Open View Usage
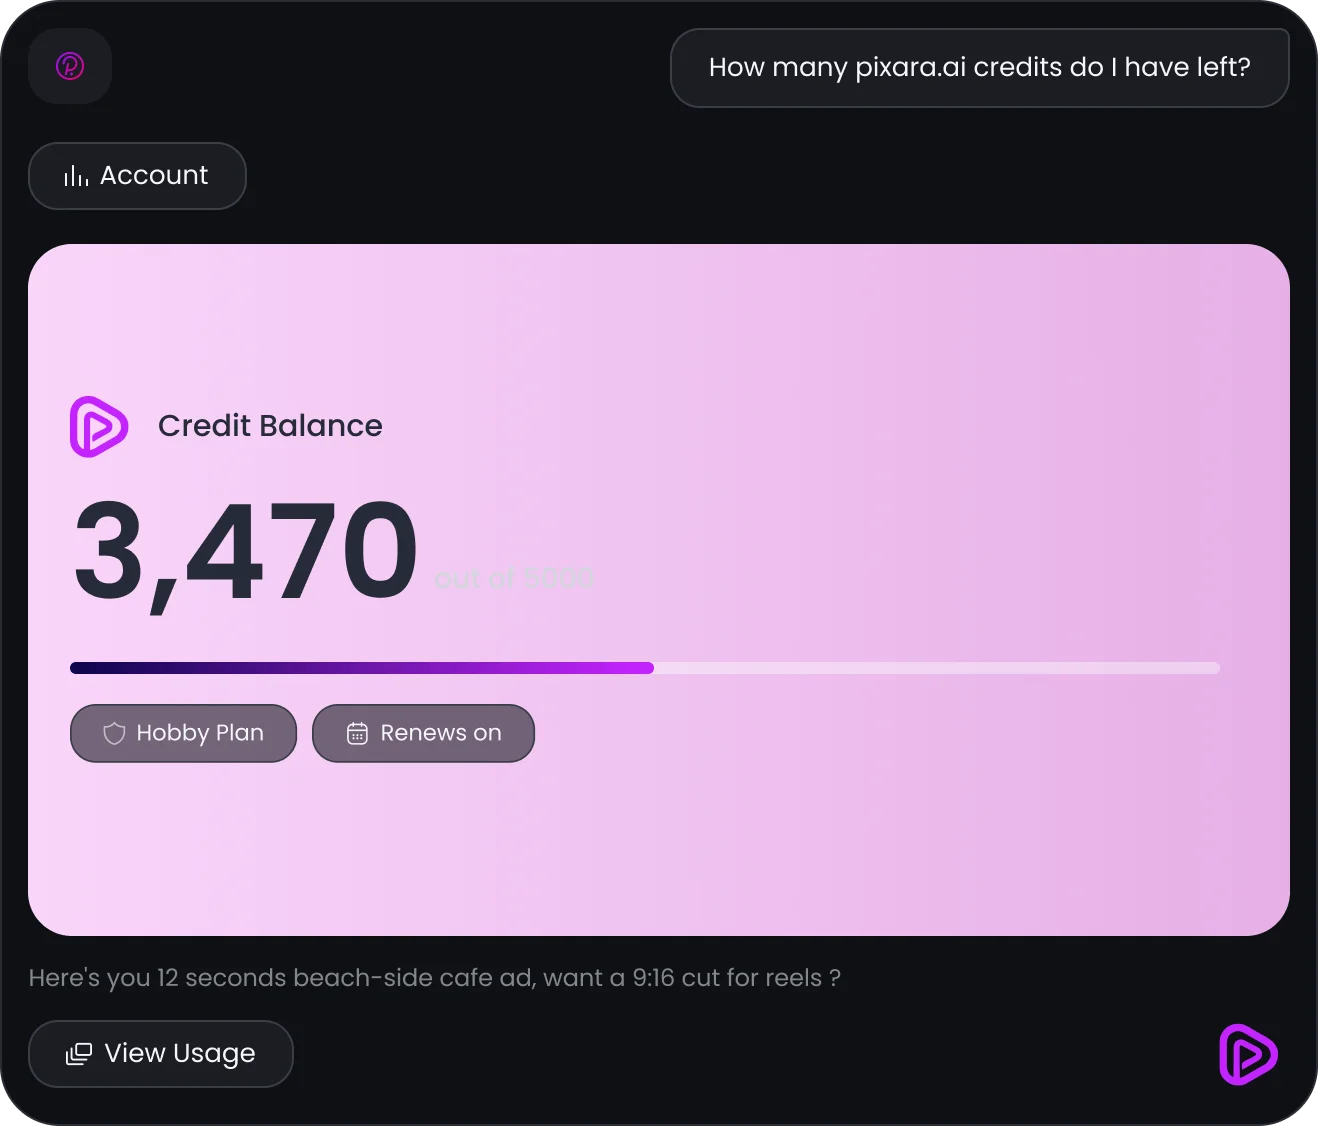Screen dimensions: 1318x1126 161,1054
